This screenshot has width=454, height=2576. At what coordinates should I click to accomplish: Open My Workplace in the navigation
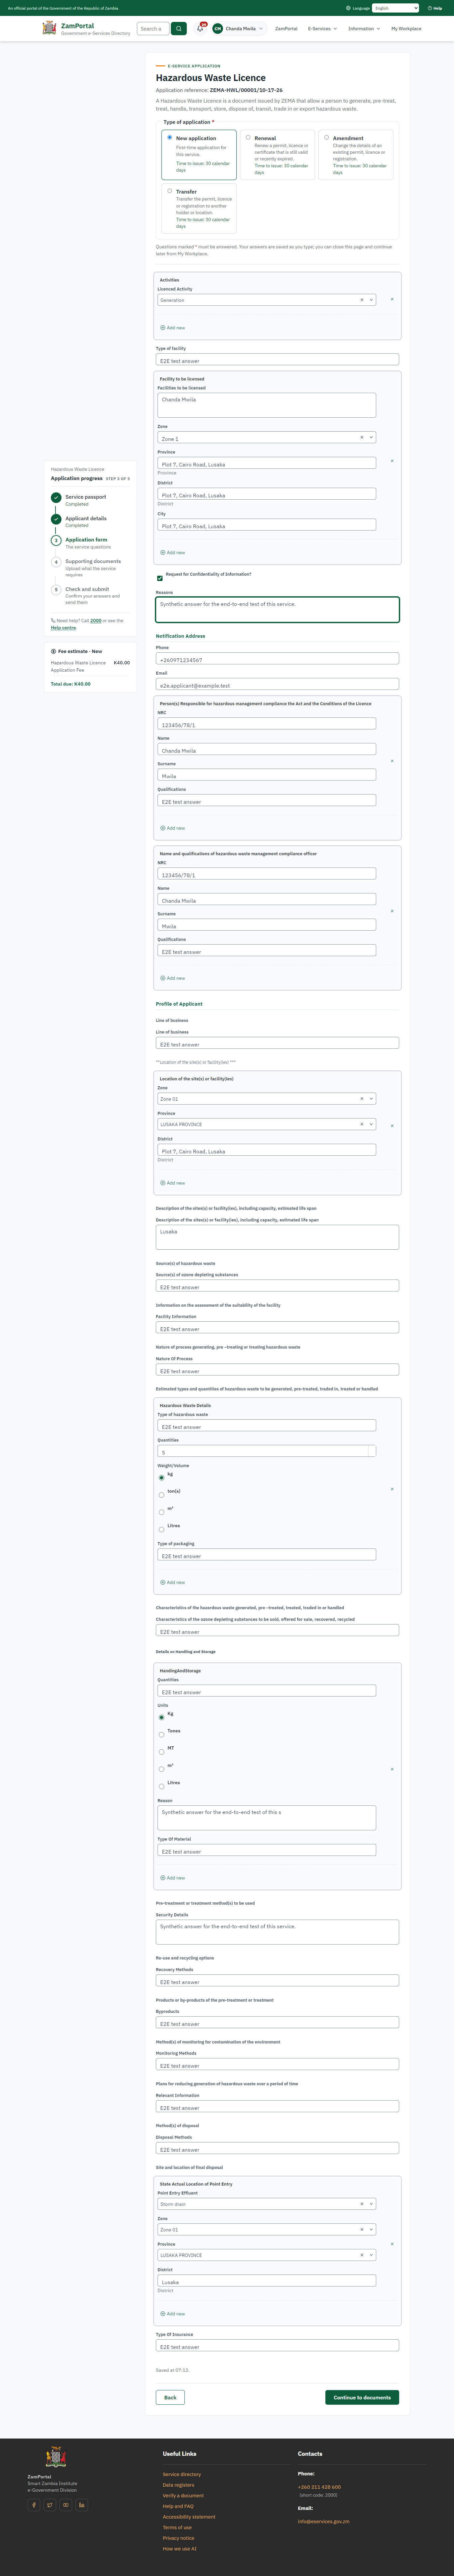(406, 29)
